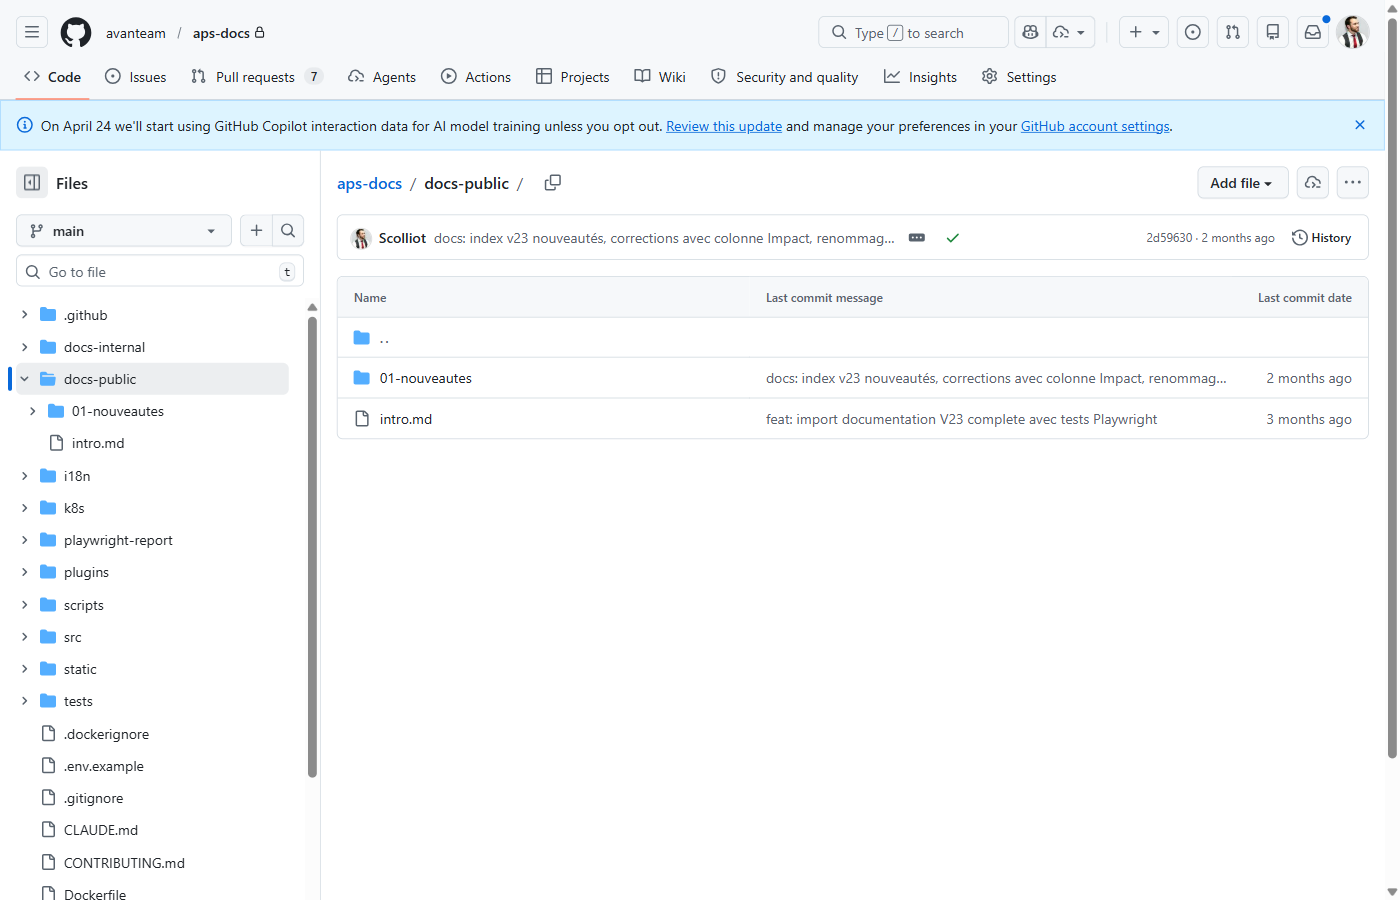The image size is (1400, 900).
Task: Click inside the Go to file field
Action: (160, 270)
